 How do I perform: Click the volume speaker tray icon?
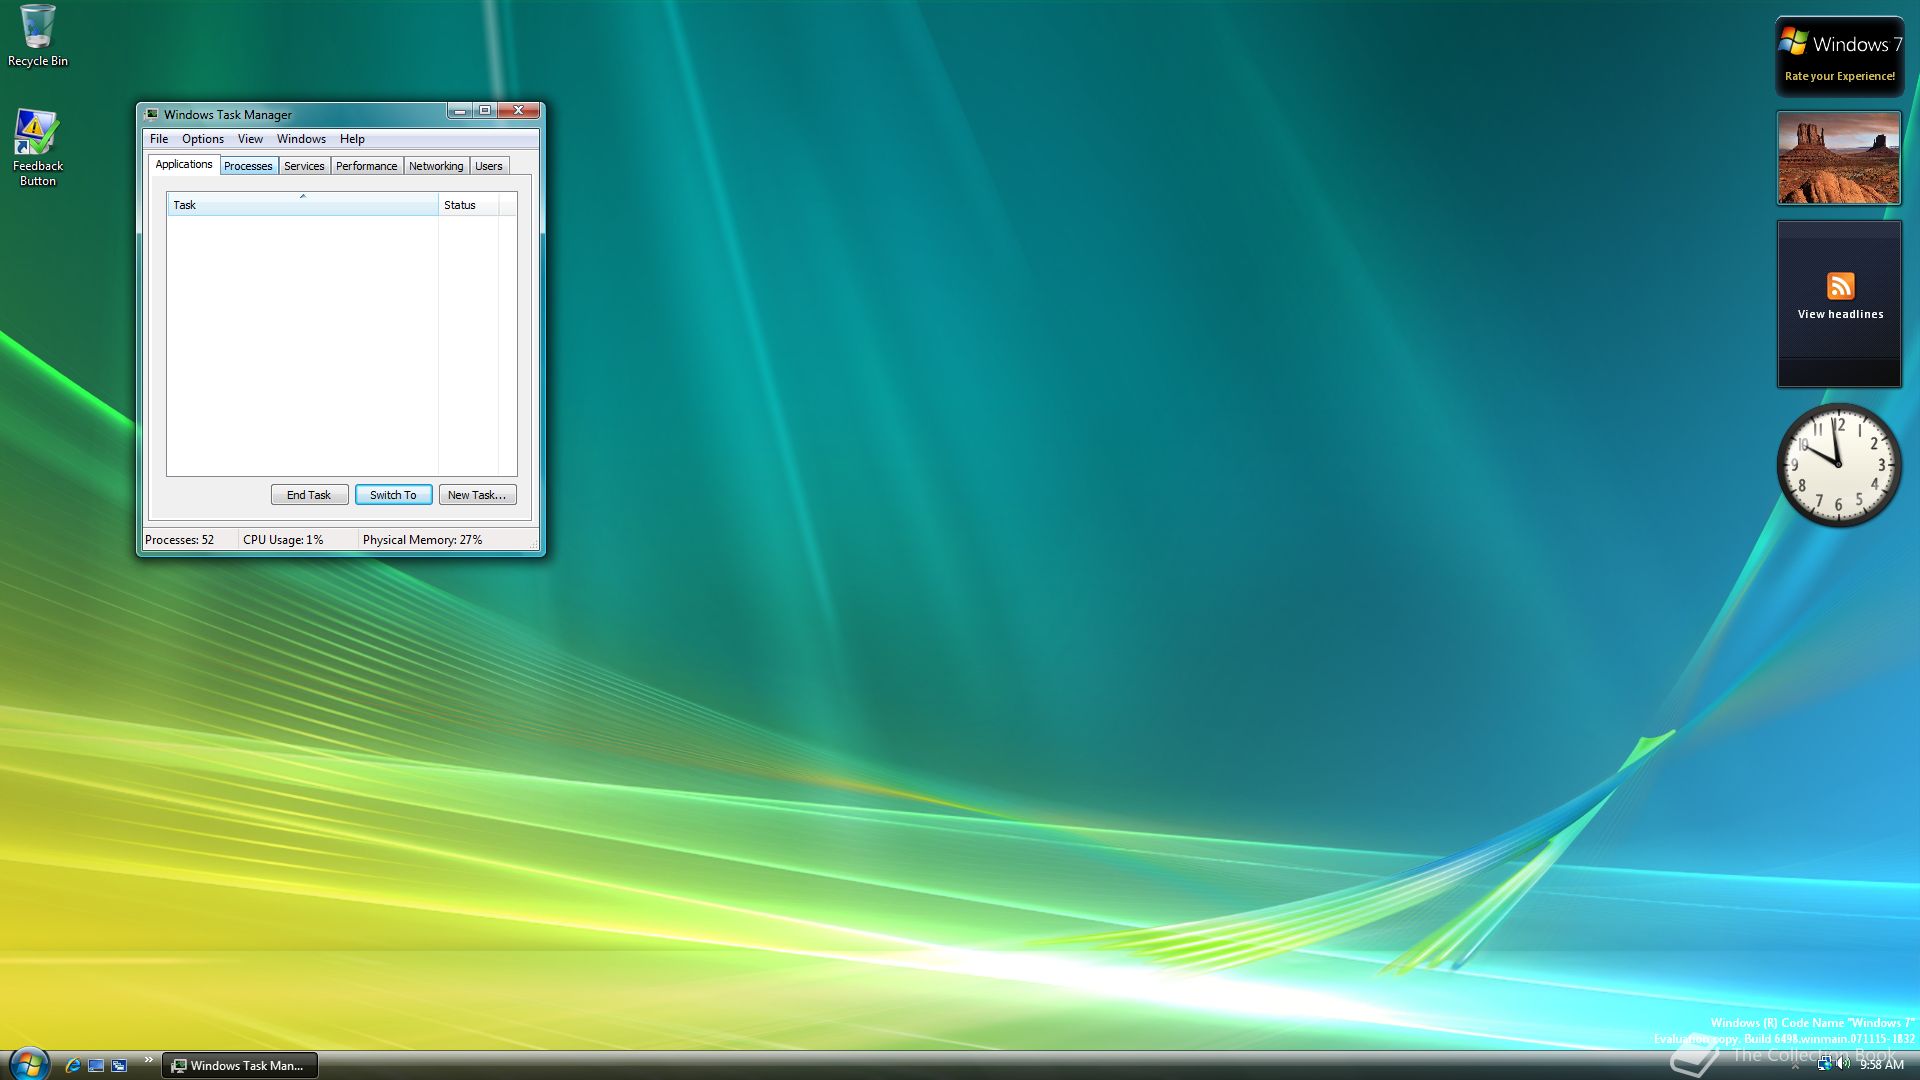(x=1843, y=1064)
